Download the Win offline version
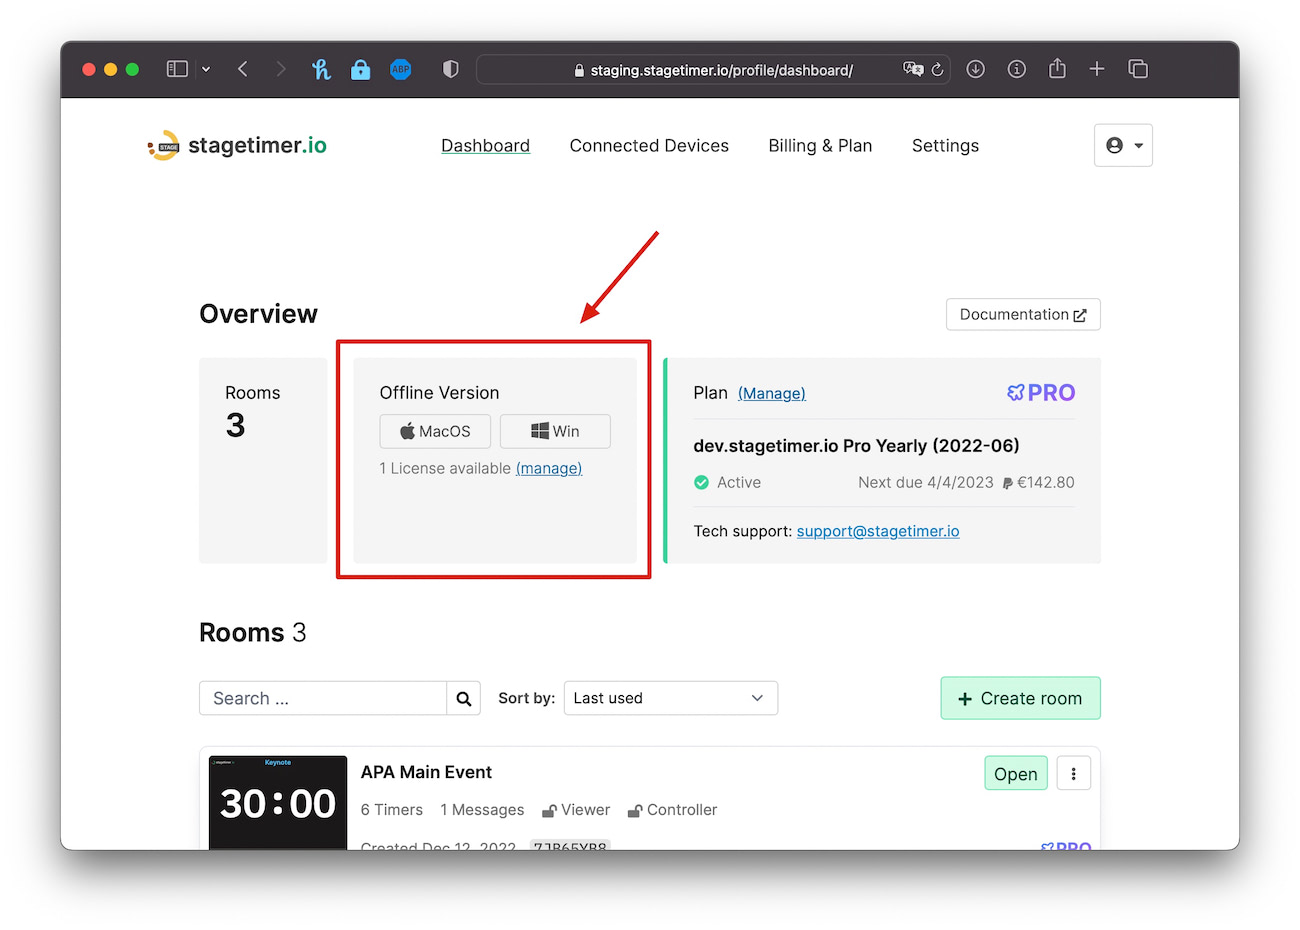 point(555,431)
